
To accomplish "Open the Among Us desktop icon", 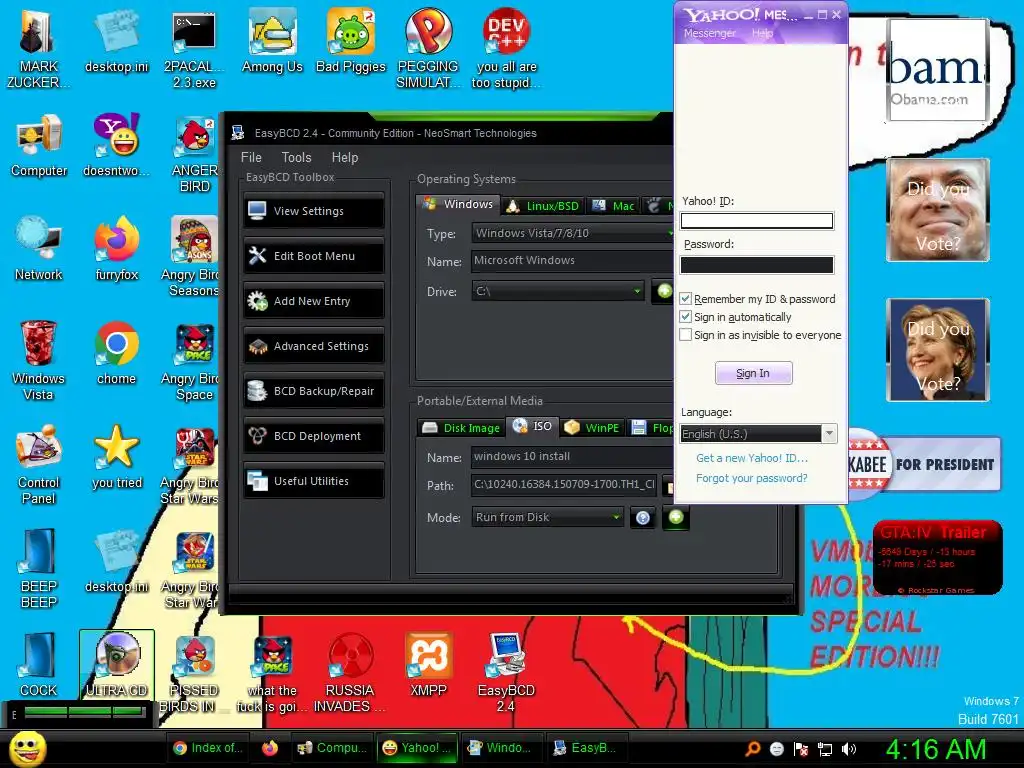I will pos(272,41).
